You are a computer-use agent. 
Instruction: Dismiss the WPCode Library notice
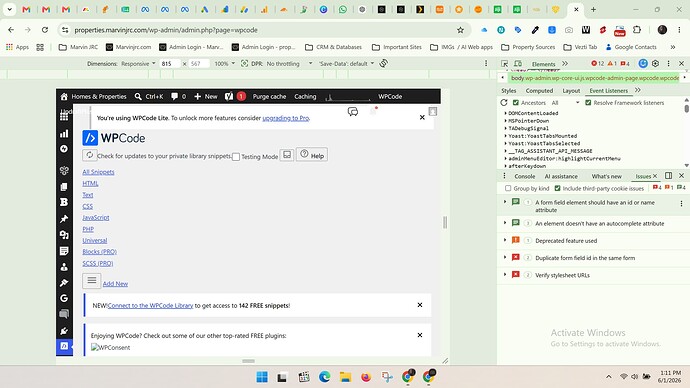coord(420,305)
